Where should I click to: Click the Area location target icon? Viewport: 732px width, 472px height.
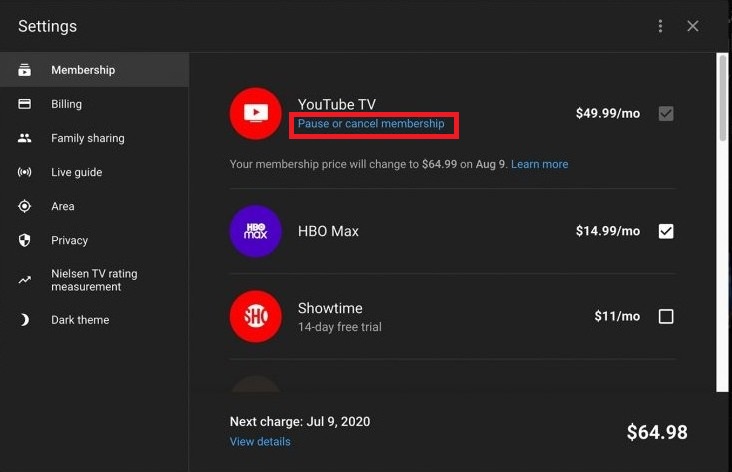point(25,206)
